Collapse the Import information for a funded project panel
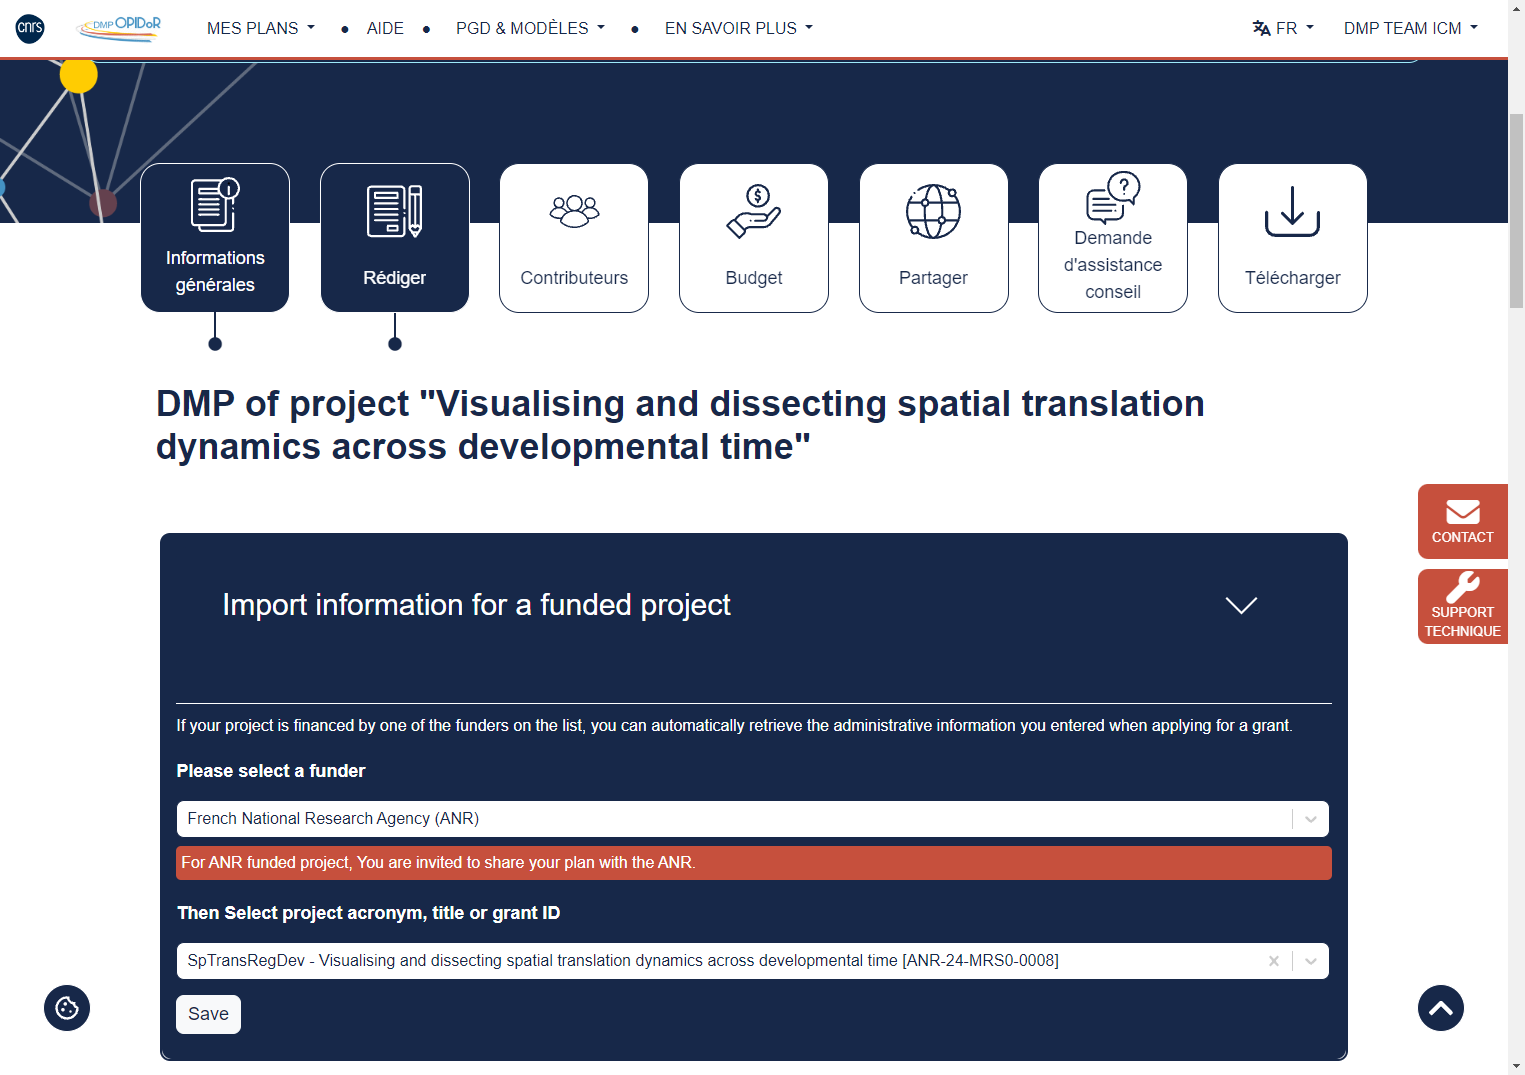 (x=1241, y=605)
